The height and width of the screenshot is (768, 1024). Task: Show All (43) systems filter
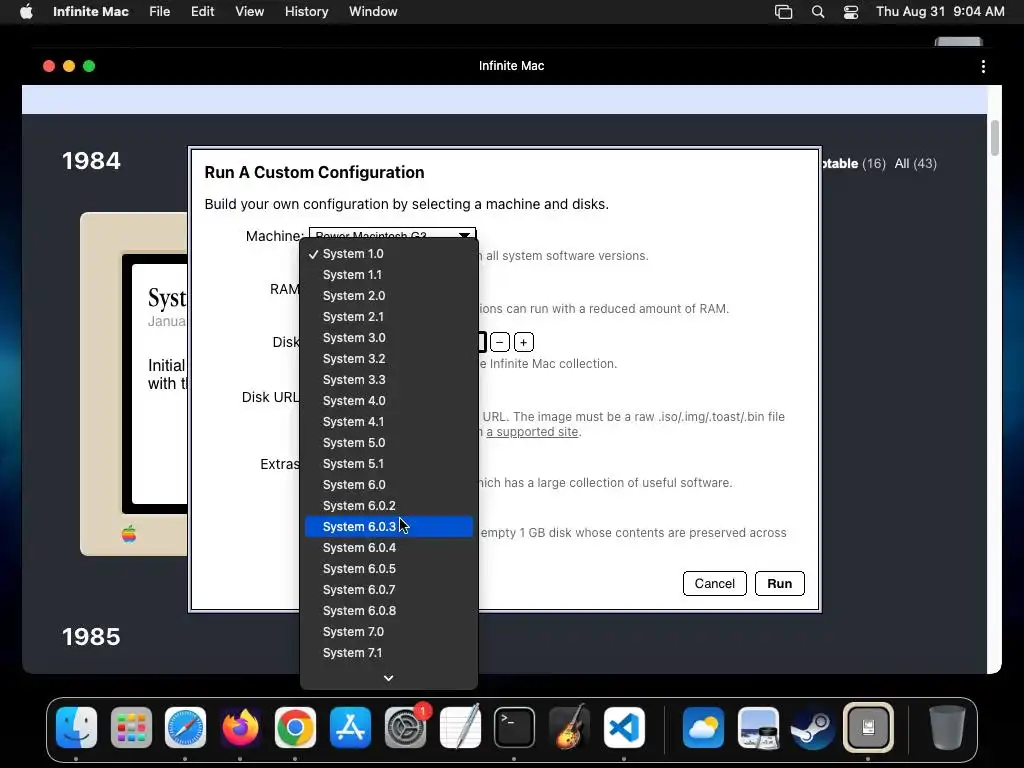[916, 163]
